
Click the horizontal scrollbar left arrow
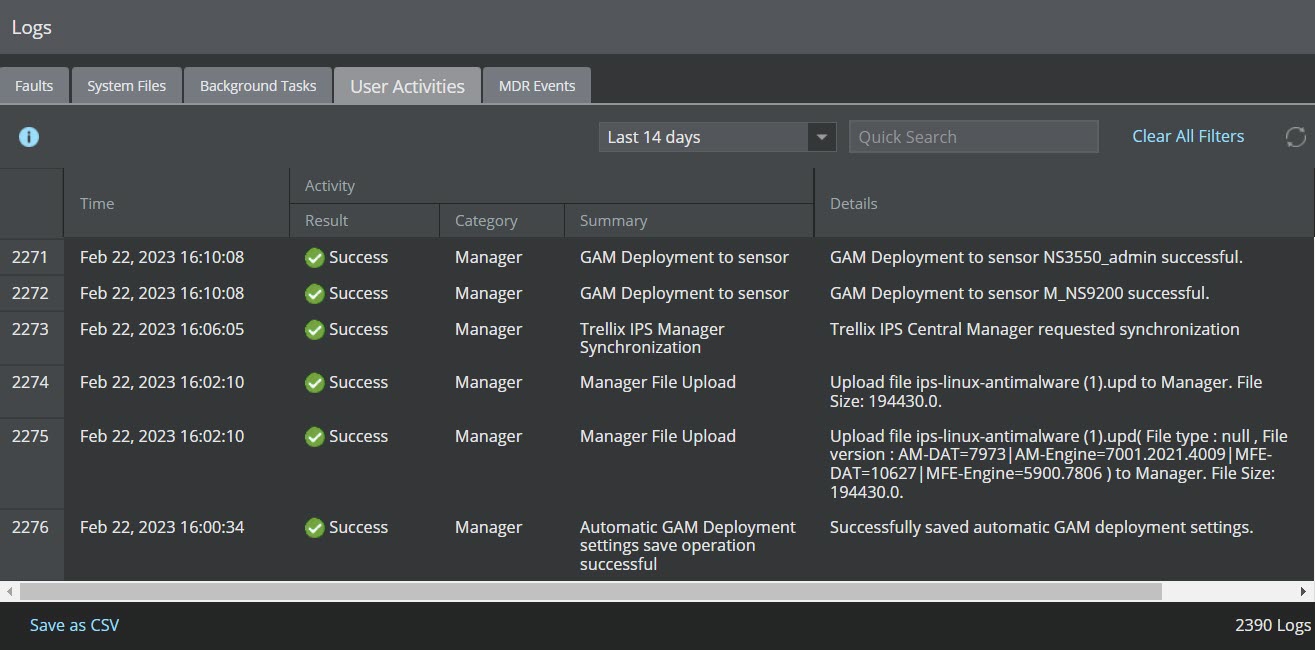[9, 591]
